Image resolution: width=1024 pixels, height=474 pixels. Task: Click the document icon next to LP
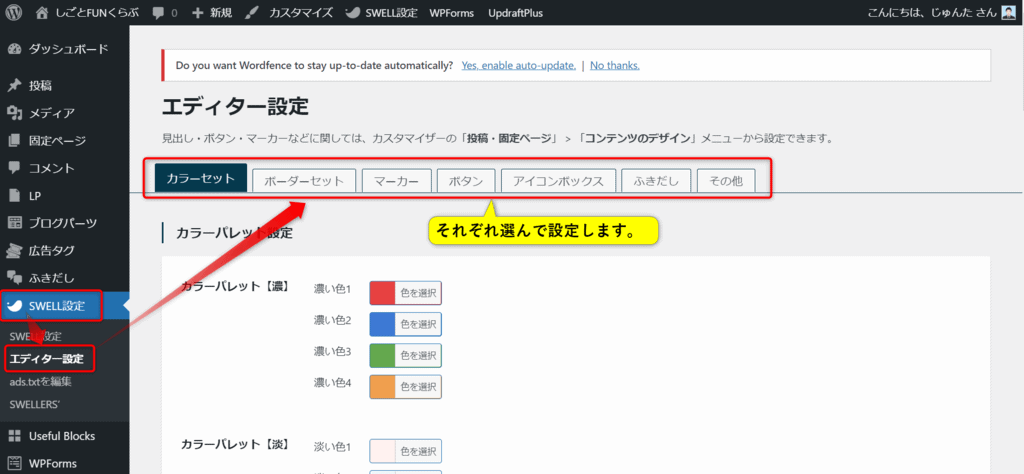(x=14, y=195)
